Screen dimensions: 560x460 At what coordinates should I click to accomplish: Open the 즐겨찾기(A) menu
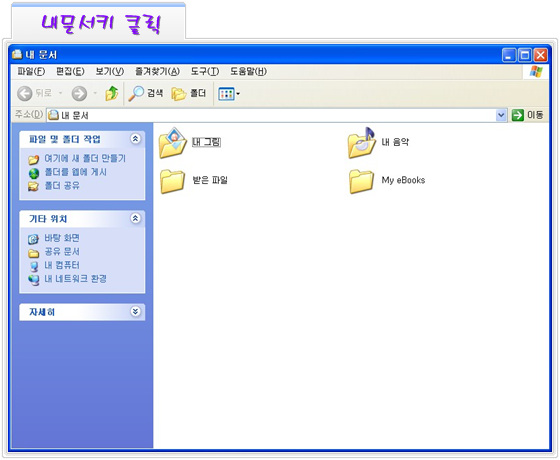tap(158, 71)
